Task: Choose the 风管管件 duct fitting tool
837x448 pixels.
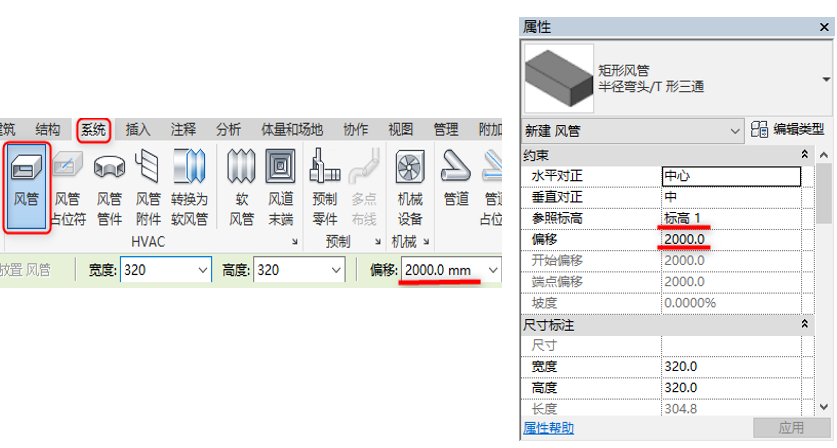Action: coord(109,187)
